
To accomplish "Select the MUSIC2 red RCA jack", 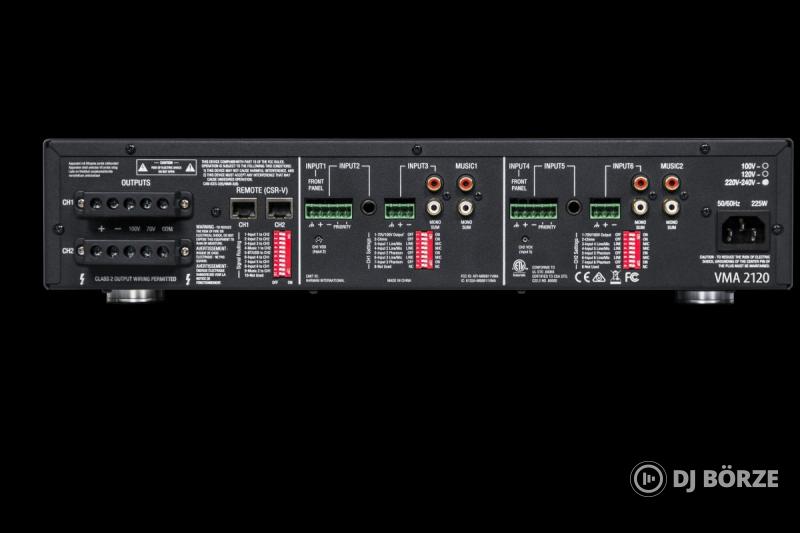I will point(671,182).
